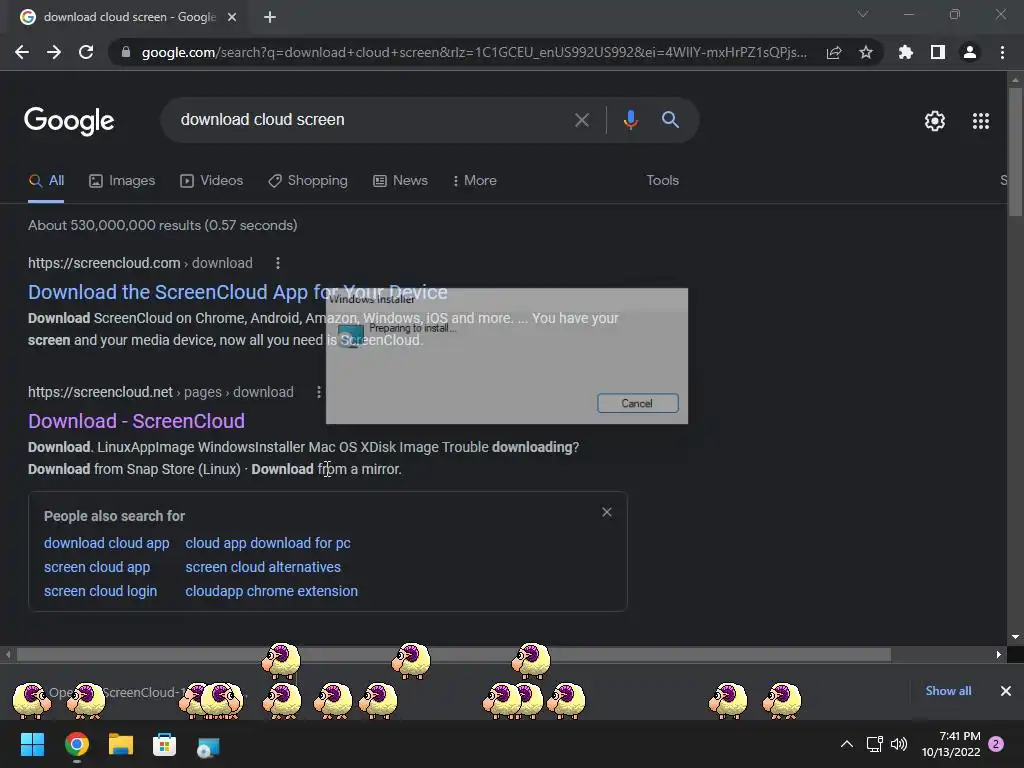Click the horizontal scrollbar right arrow

999,654
